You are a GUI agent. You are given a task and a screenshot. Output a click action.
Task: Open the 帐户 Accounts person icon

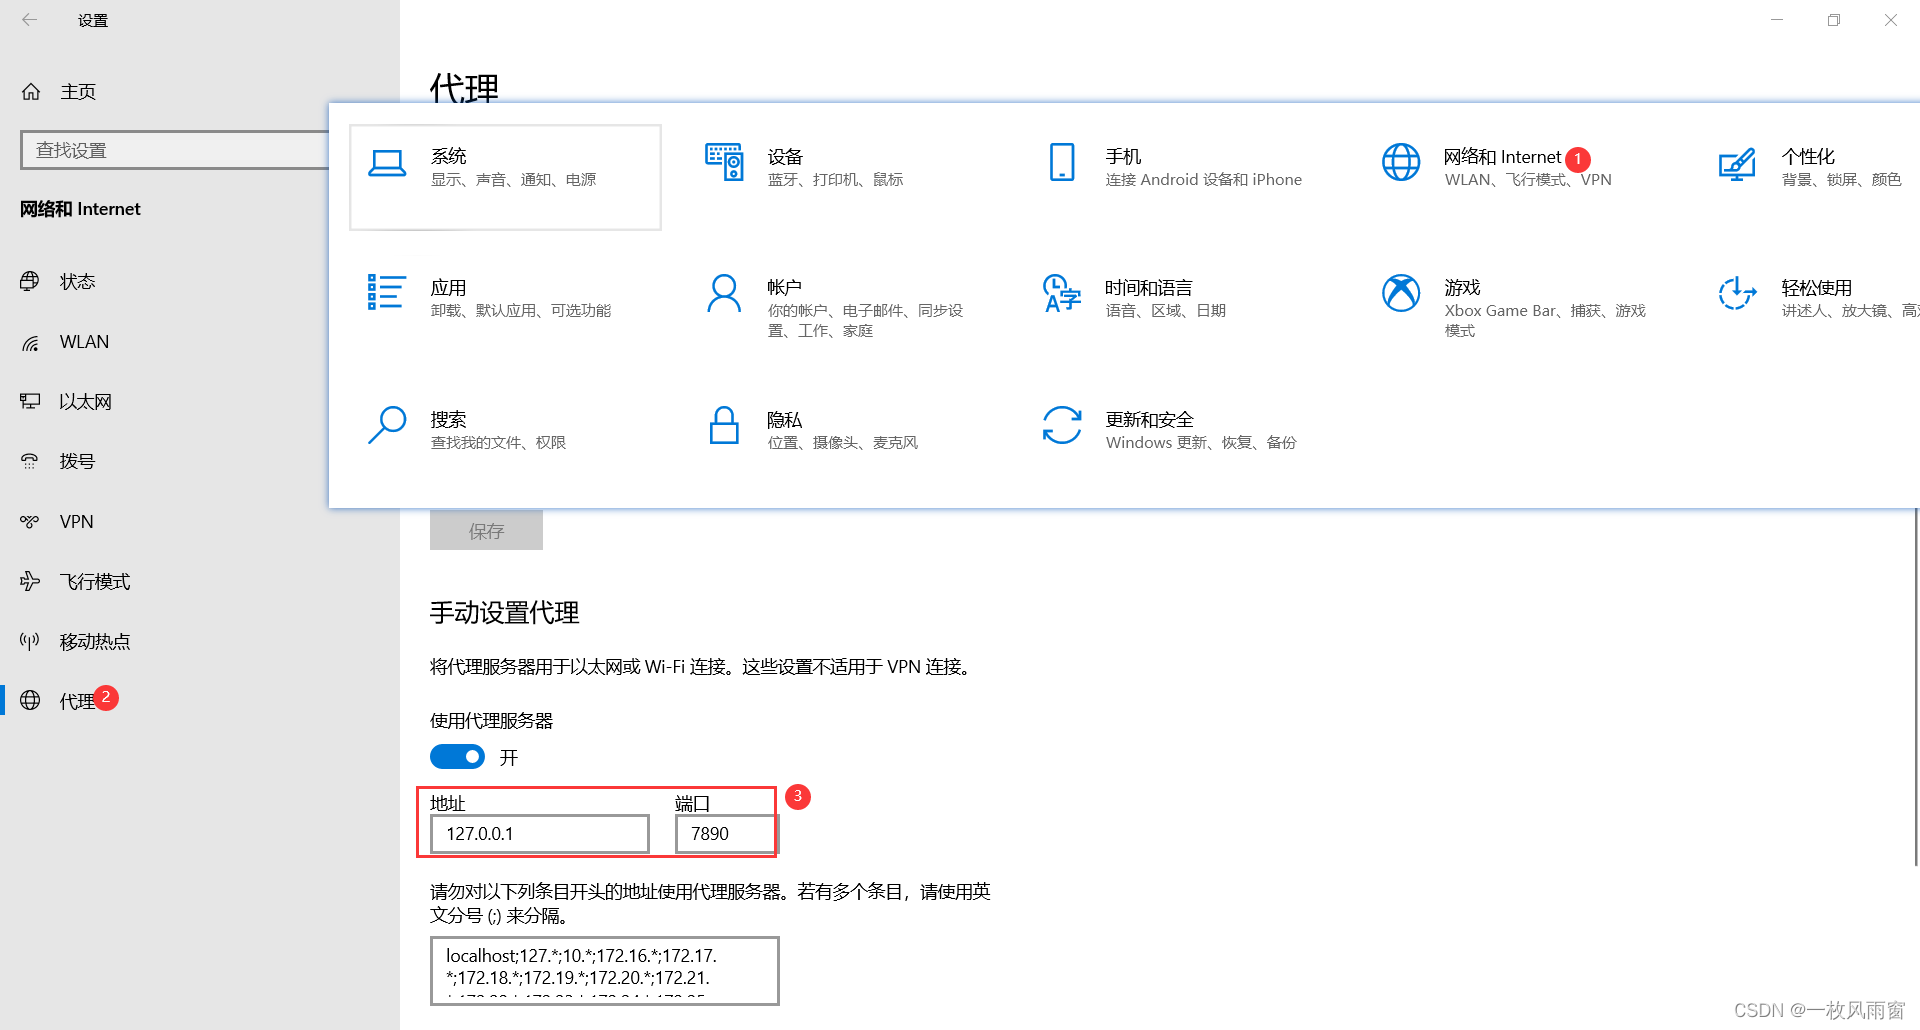point(724,293)
